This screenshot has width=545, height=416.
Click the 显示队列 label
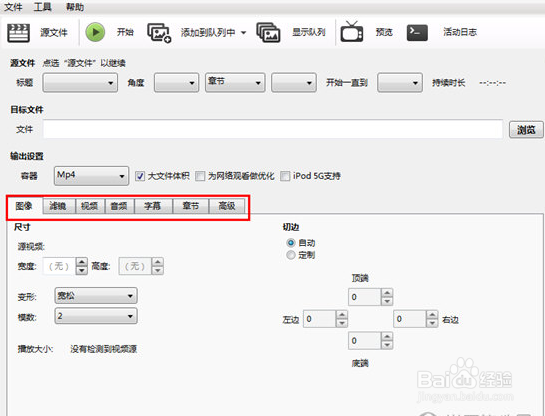click(309, 32)
